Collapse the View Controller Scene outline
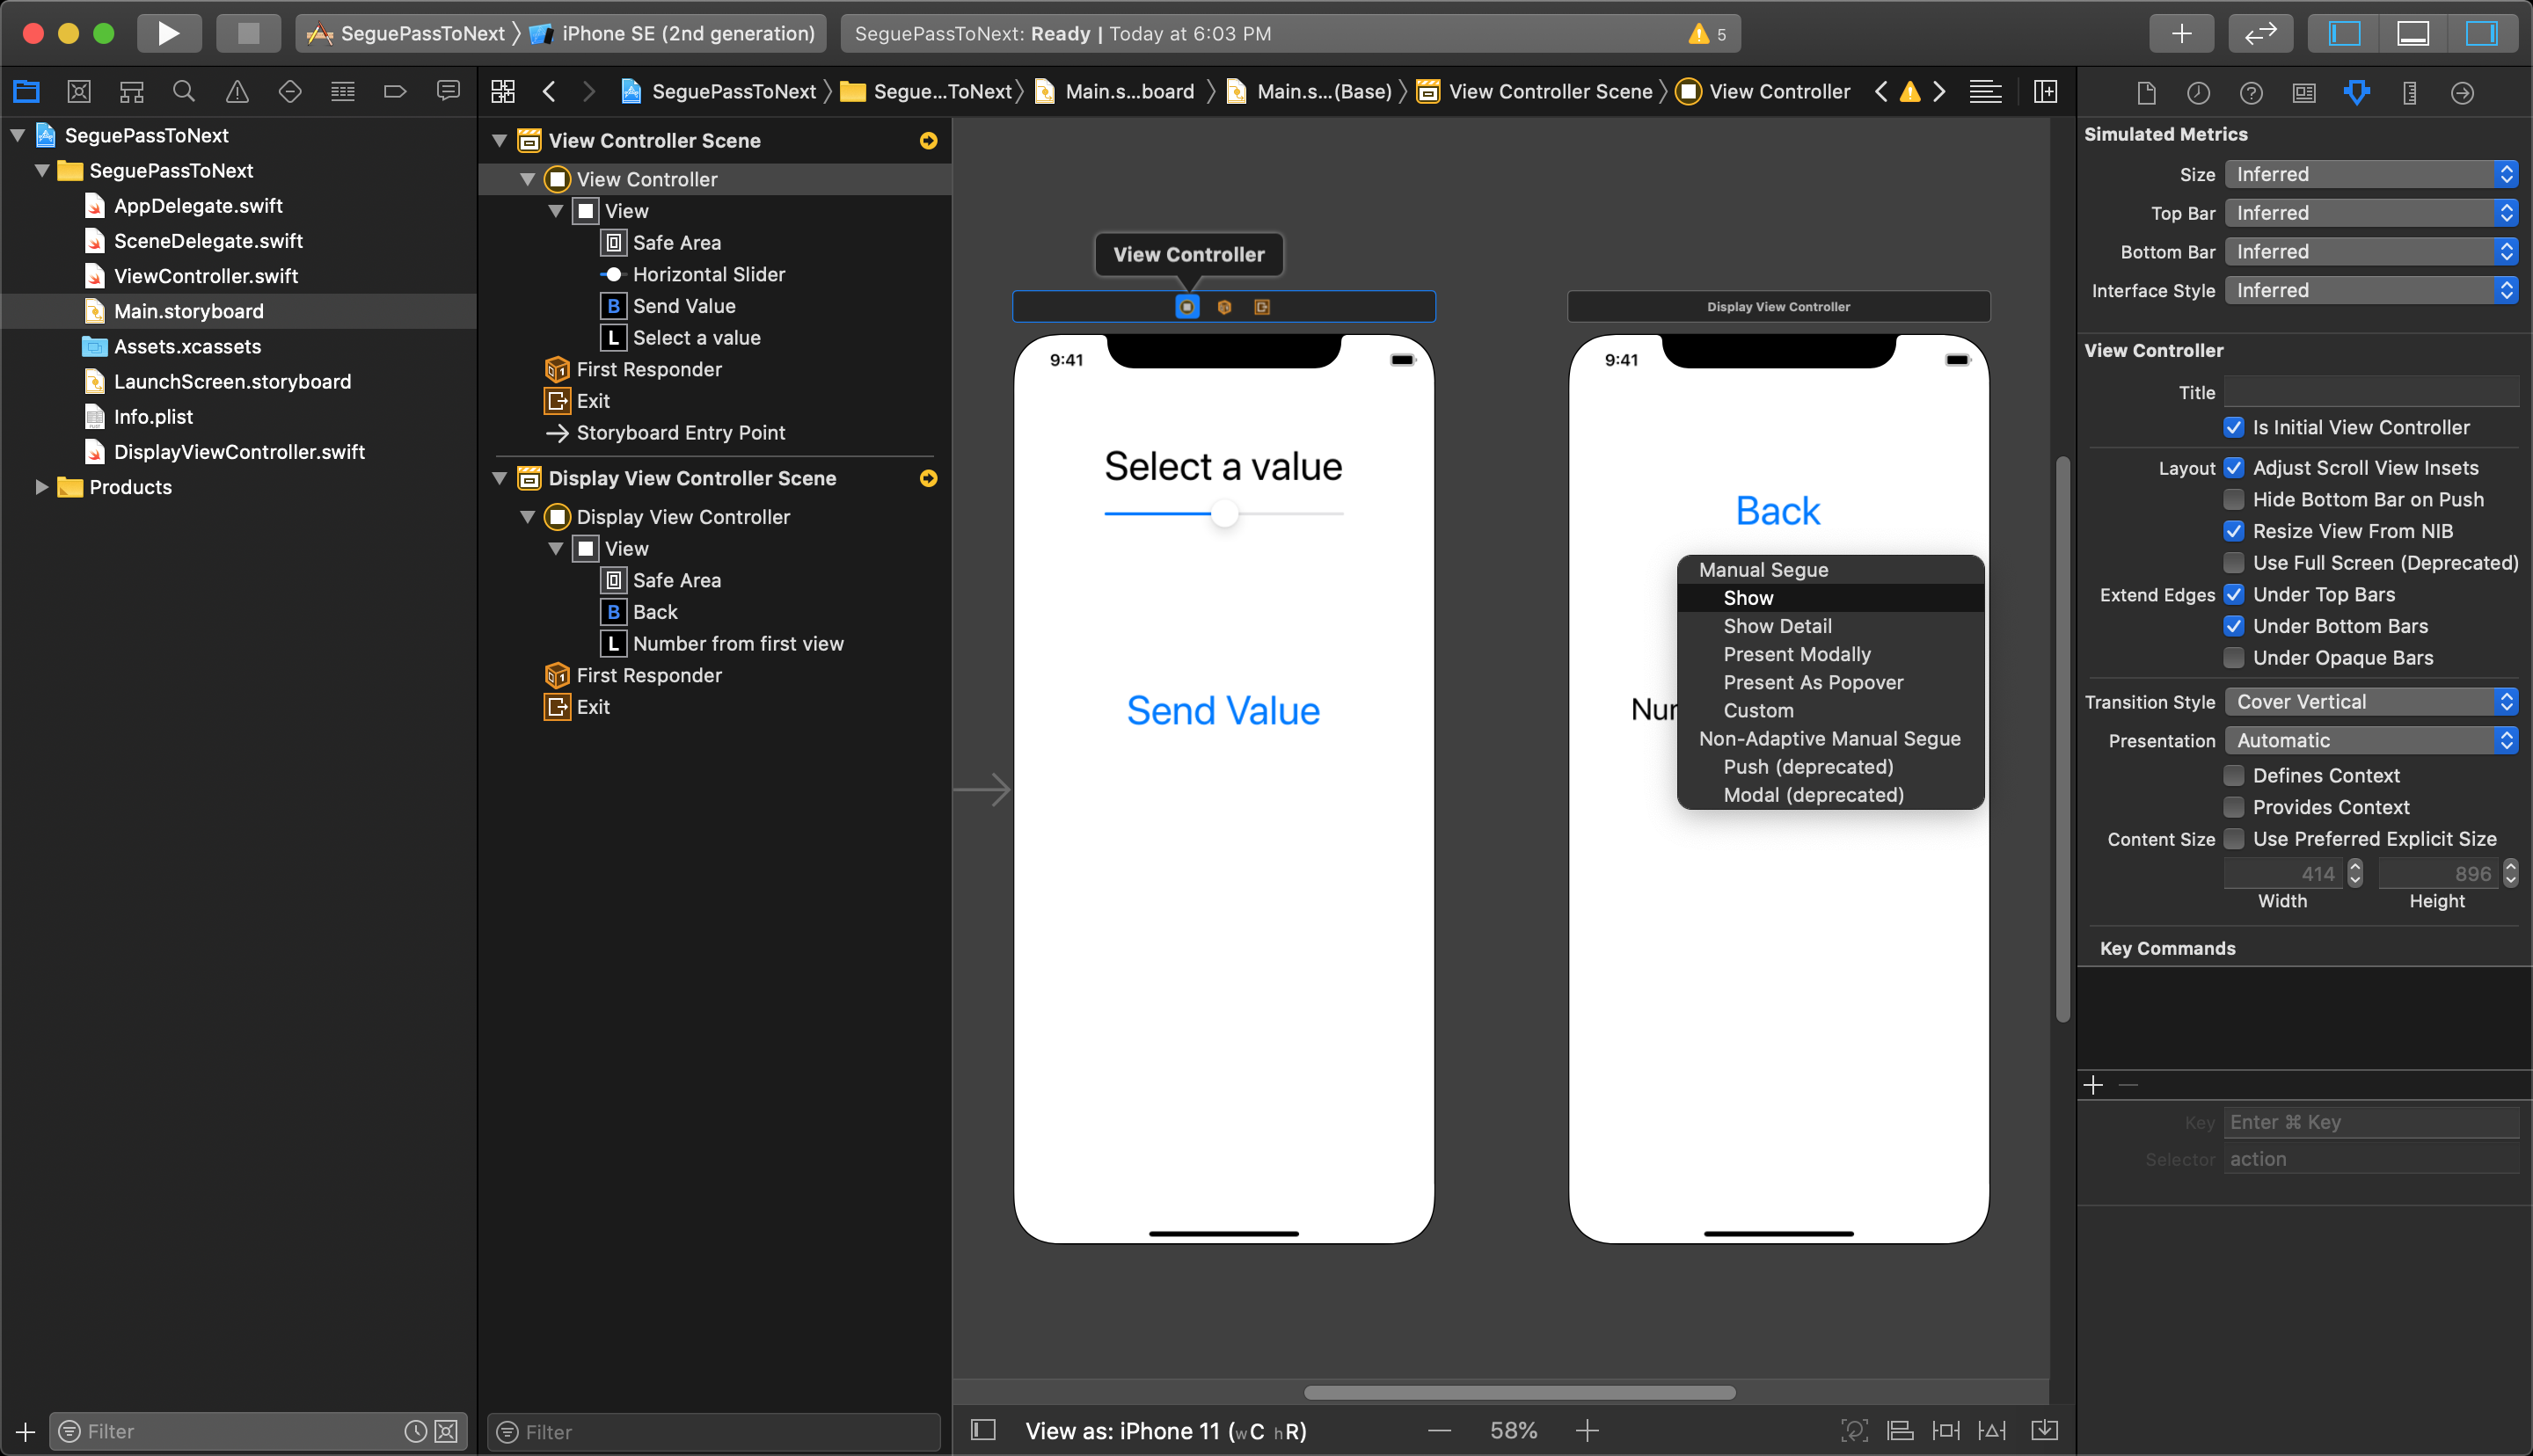 tap(500, 141)
